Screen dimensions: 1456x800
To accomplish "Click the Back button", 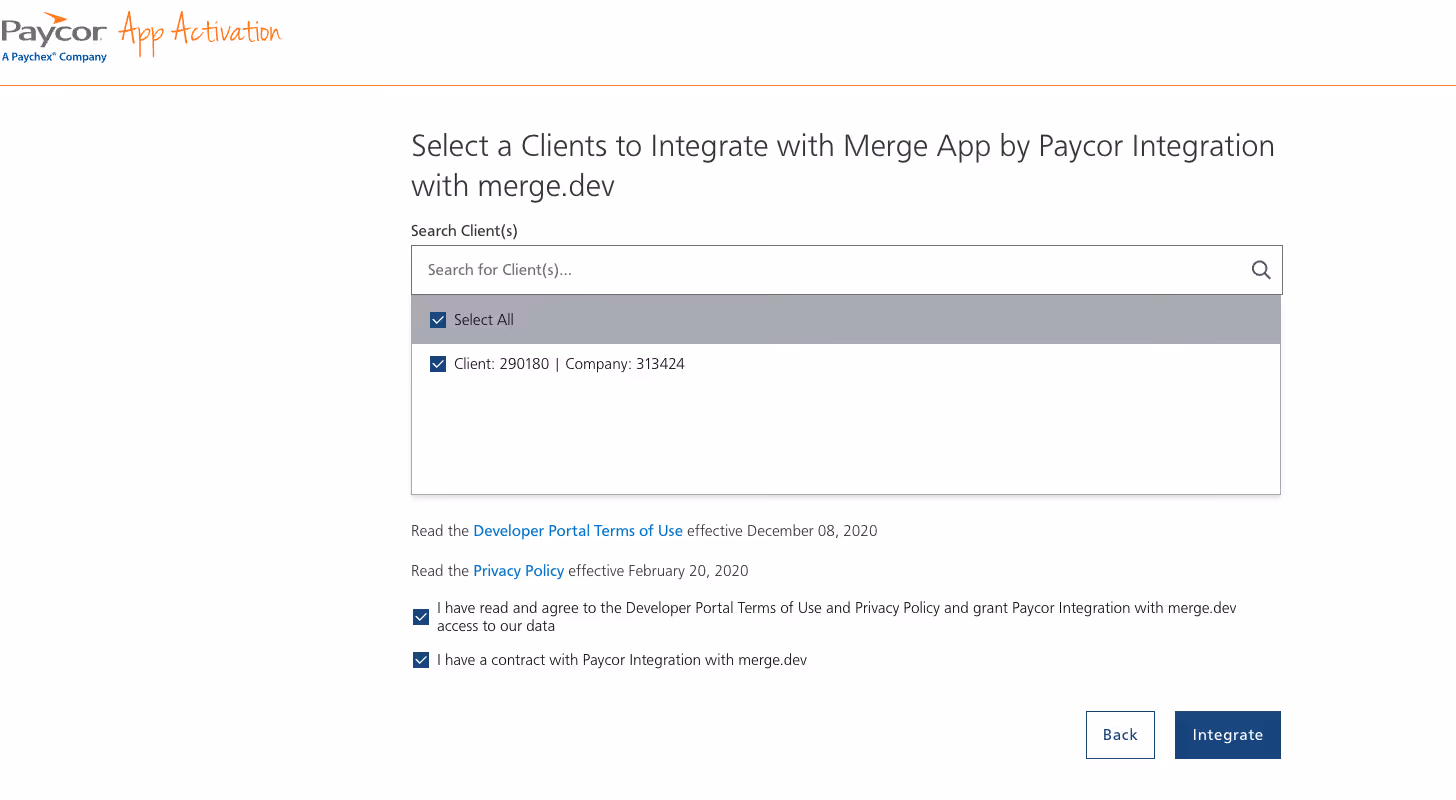I will (x=1120, y=734).
